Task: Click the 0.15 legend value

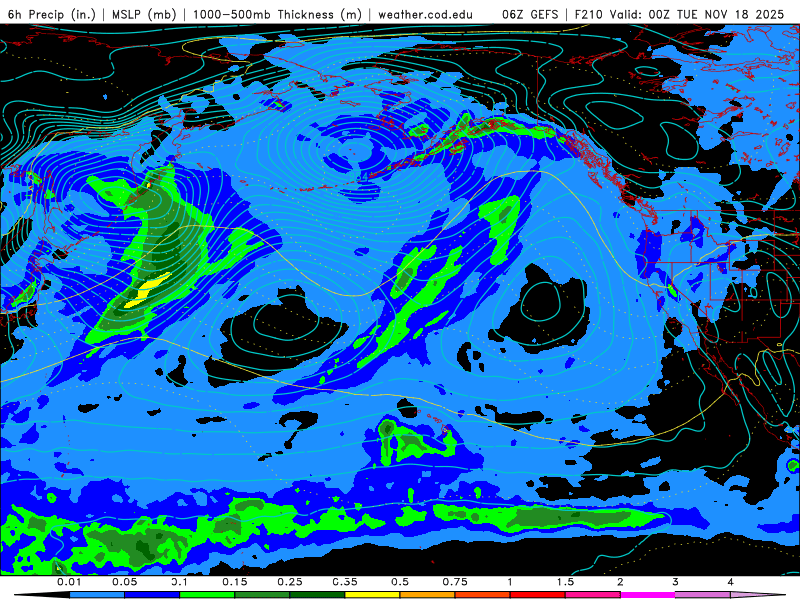Action: click(x=235, y=582)
